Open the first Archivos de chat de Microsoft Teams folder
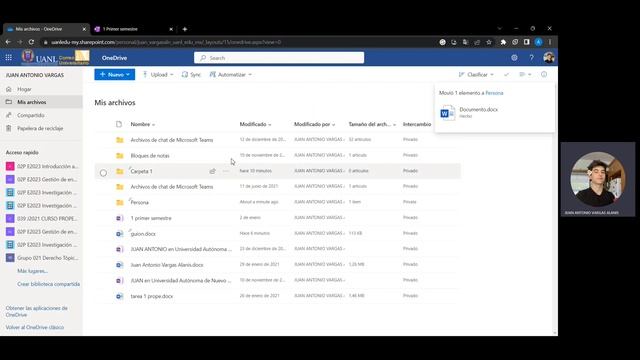The image size is (640, 360). [172, 140]
